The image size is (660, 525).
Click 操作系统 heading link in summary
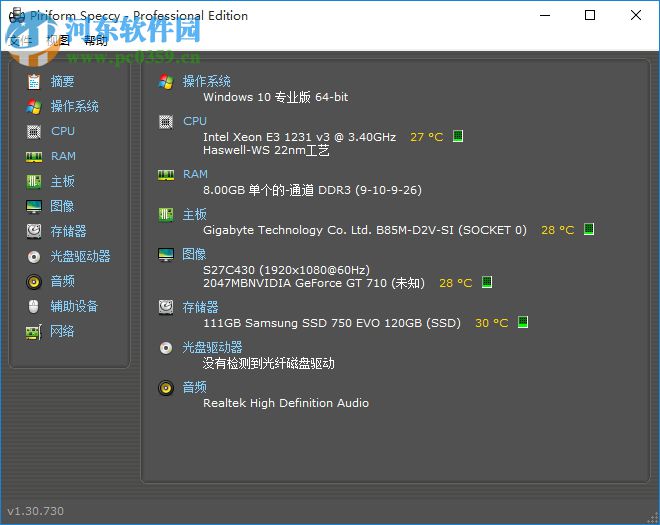206,81
